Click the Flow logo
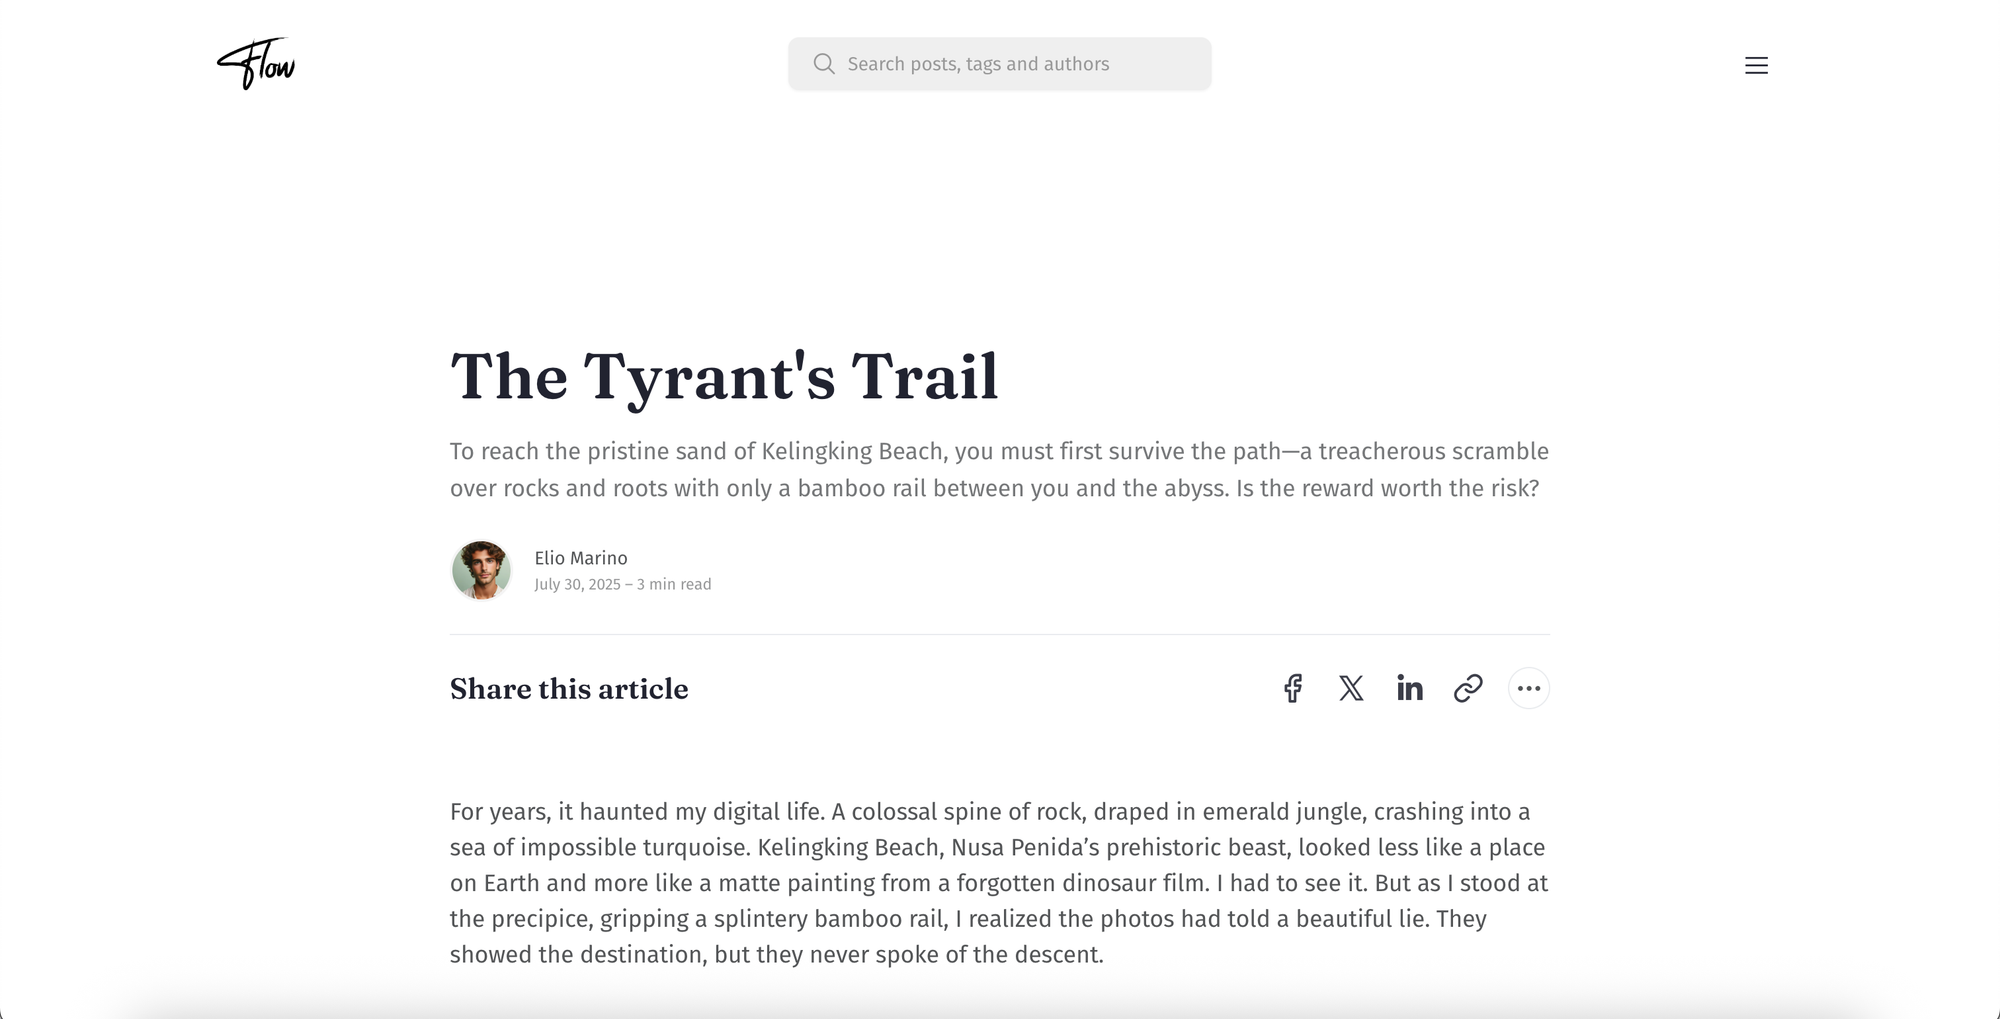 (256, 64)
